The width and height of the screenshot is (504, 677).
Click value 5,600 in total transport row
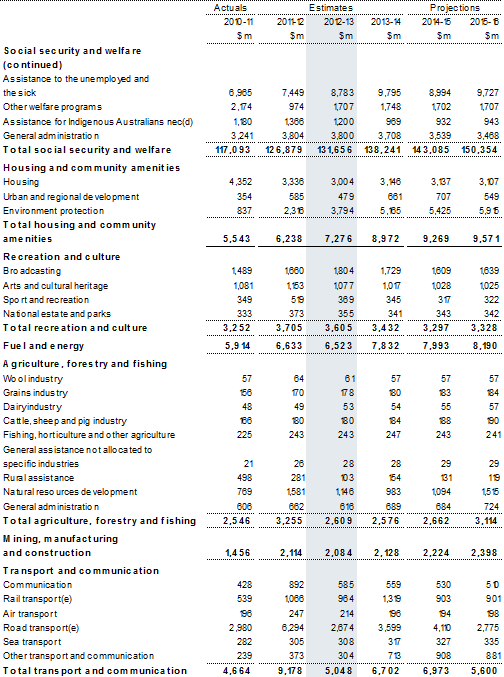click(484, 671)
